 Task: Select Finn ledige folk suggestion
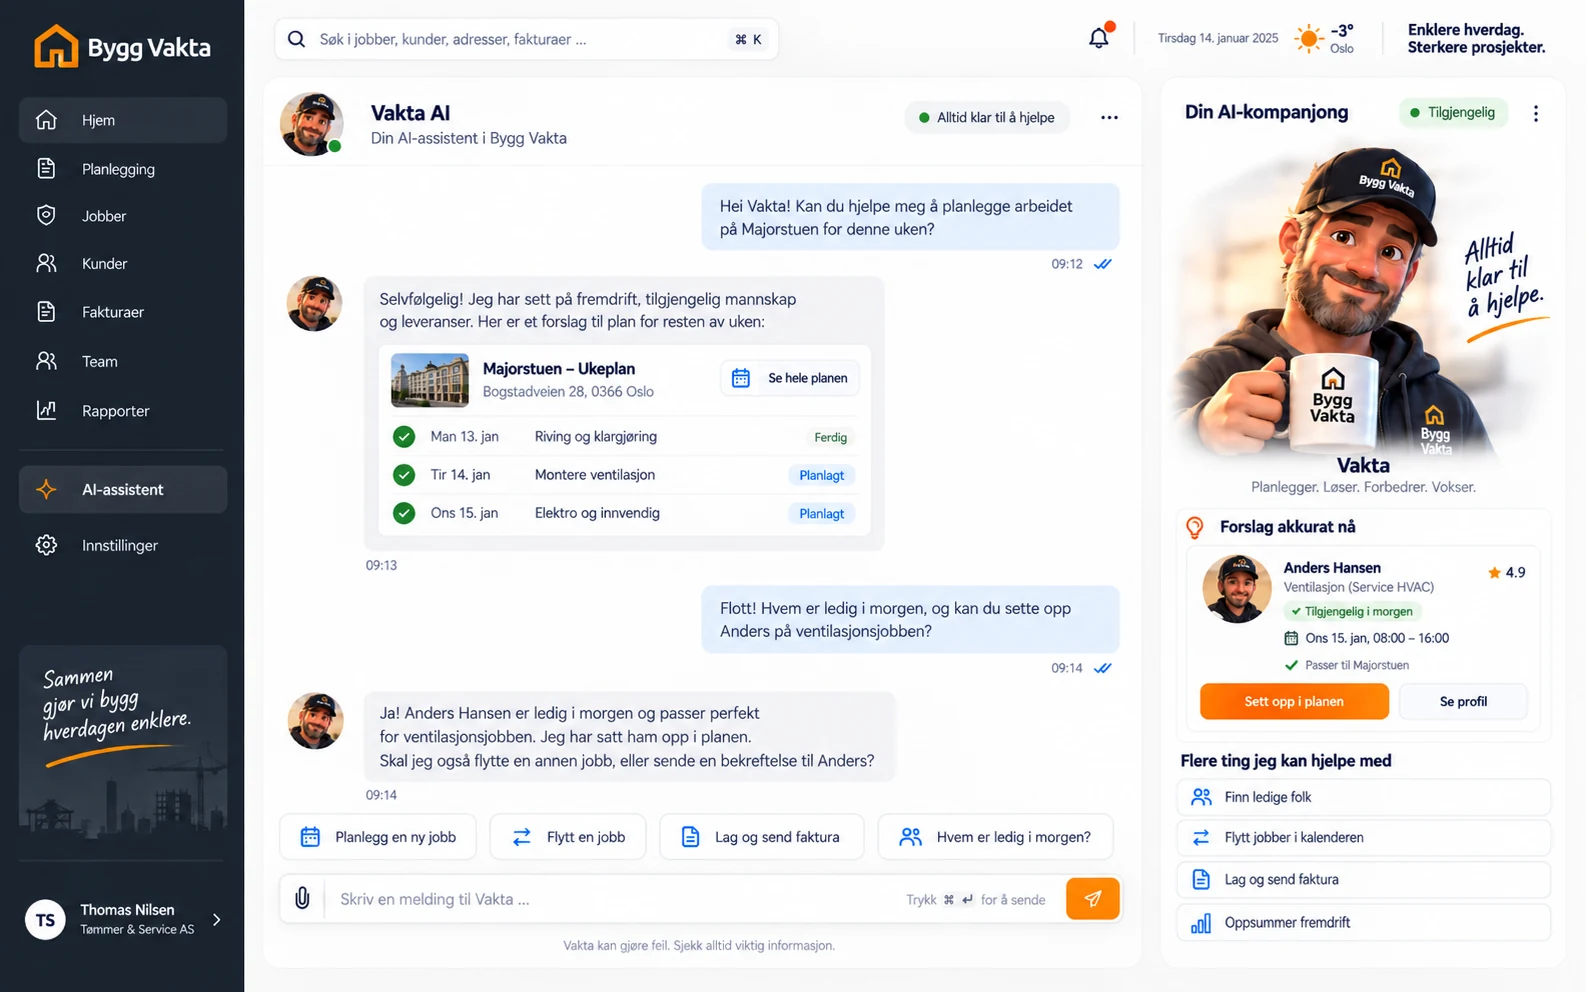[1363, 797]
